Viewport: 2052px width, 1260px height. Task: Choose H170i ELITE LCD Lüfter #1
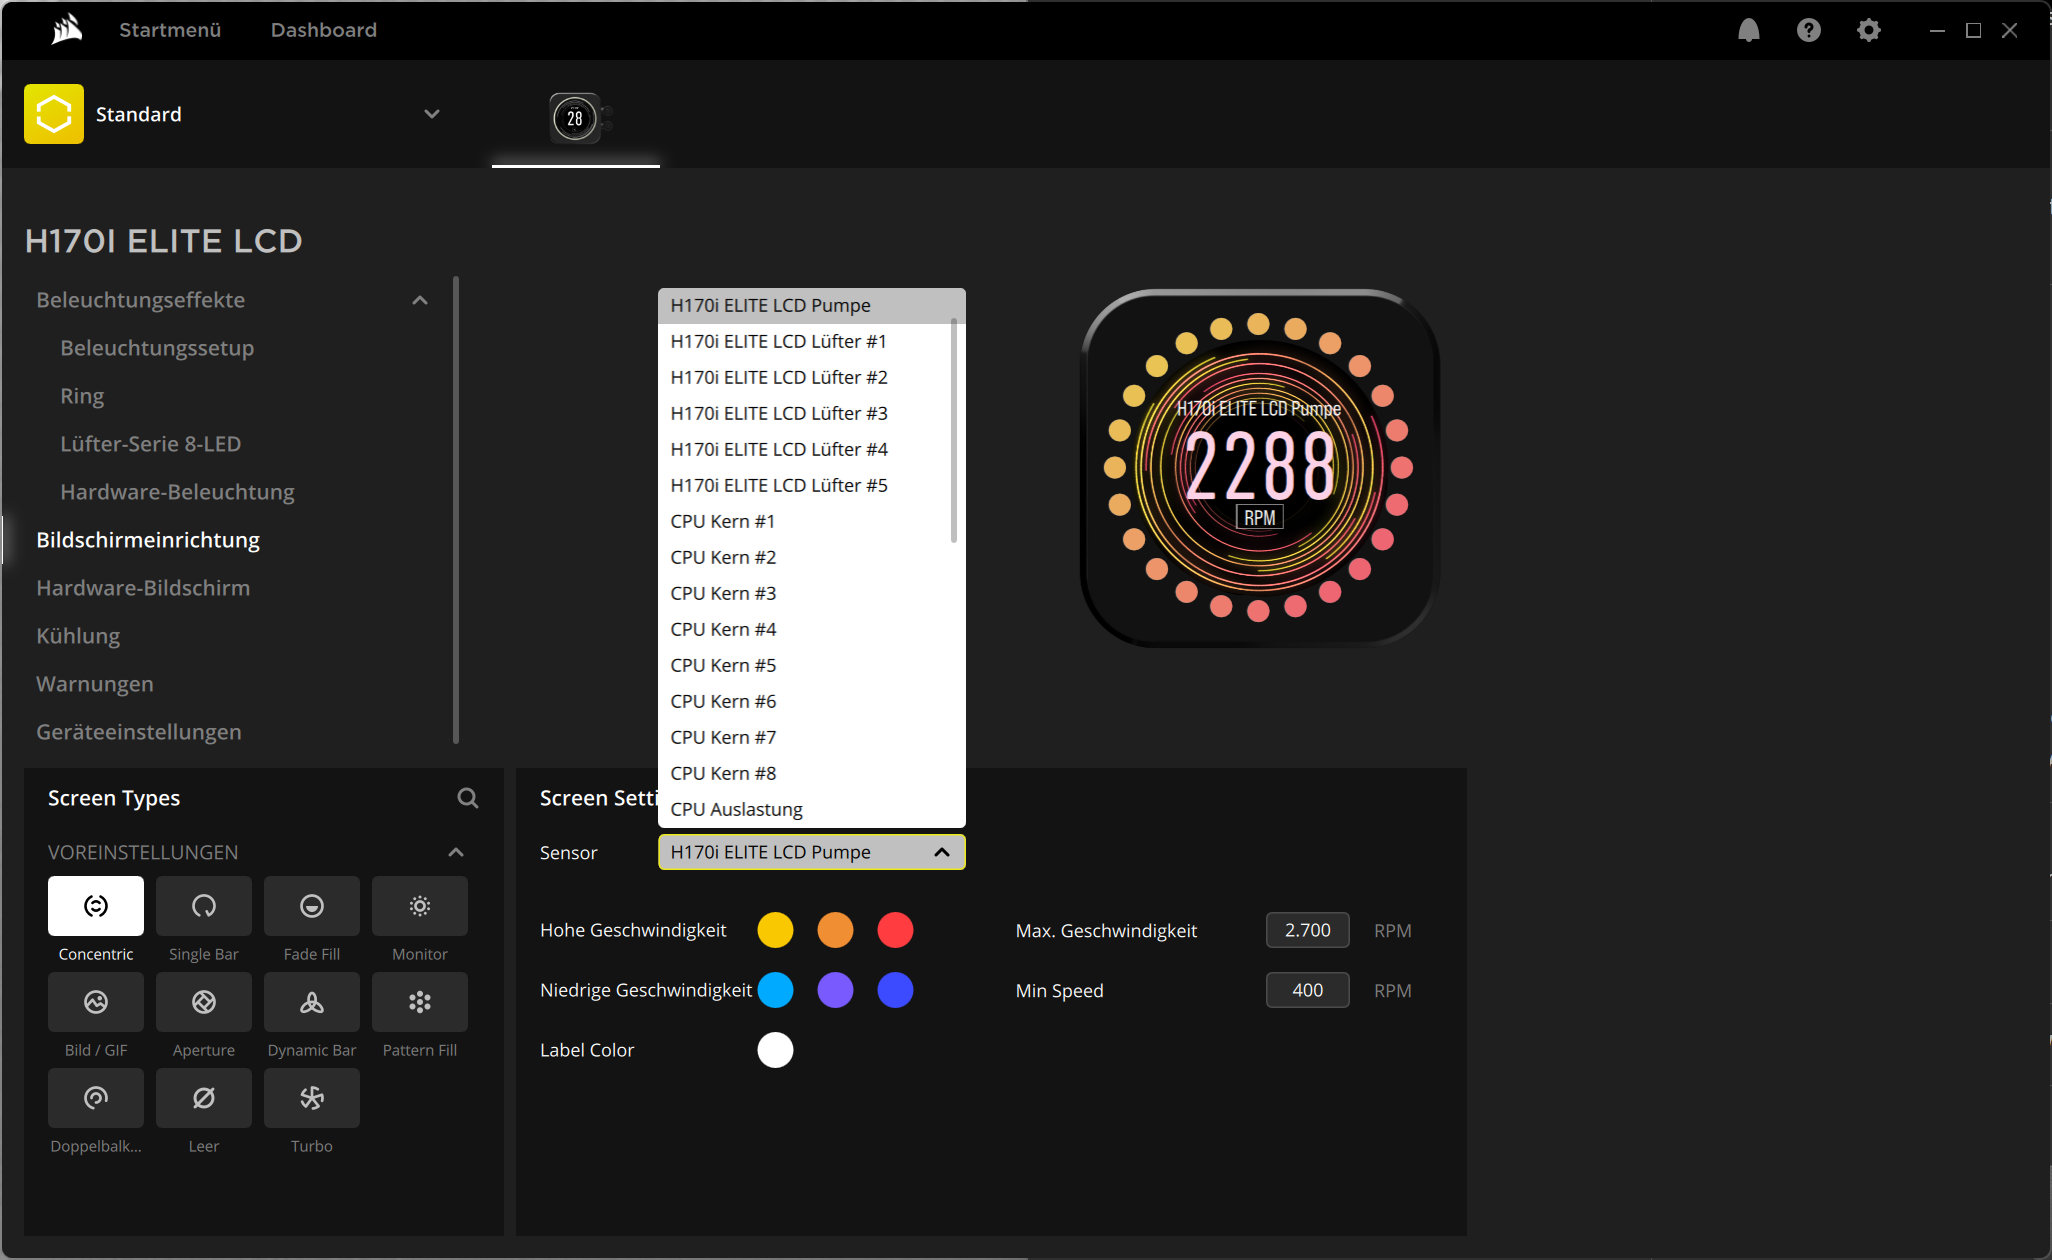point(805,342)
